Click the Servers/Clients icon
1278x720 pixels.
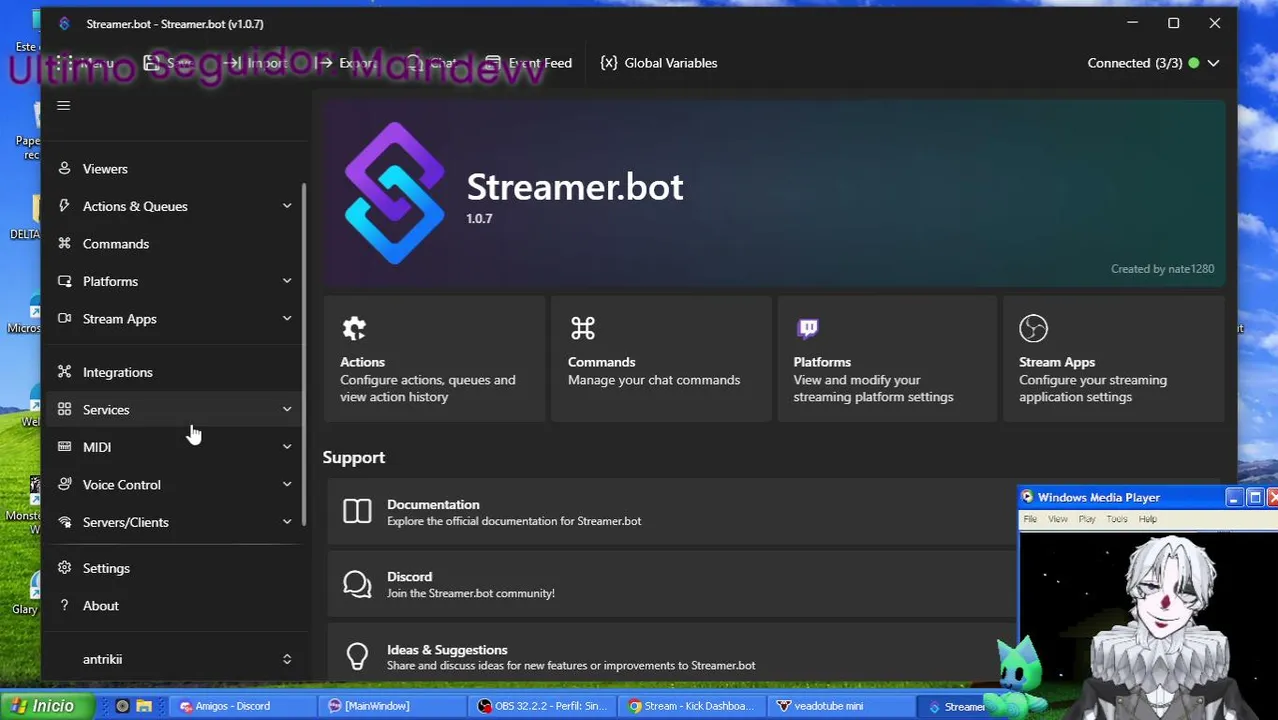coord(64,522)
